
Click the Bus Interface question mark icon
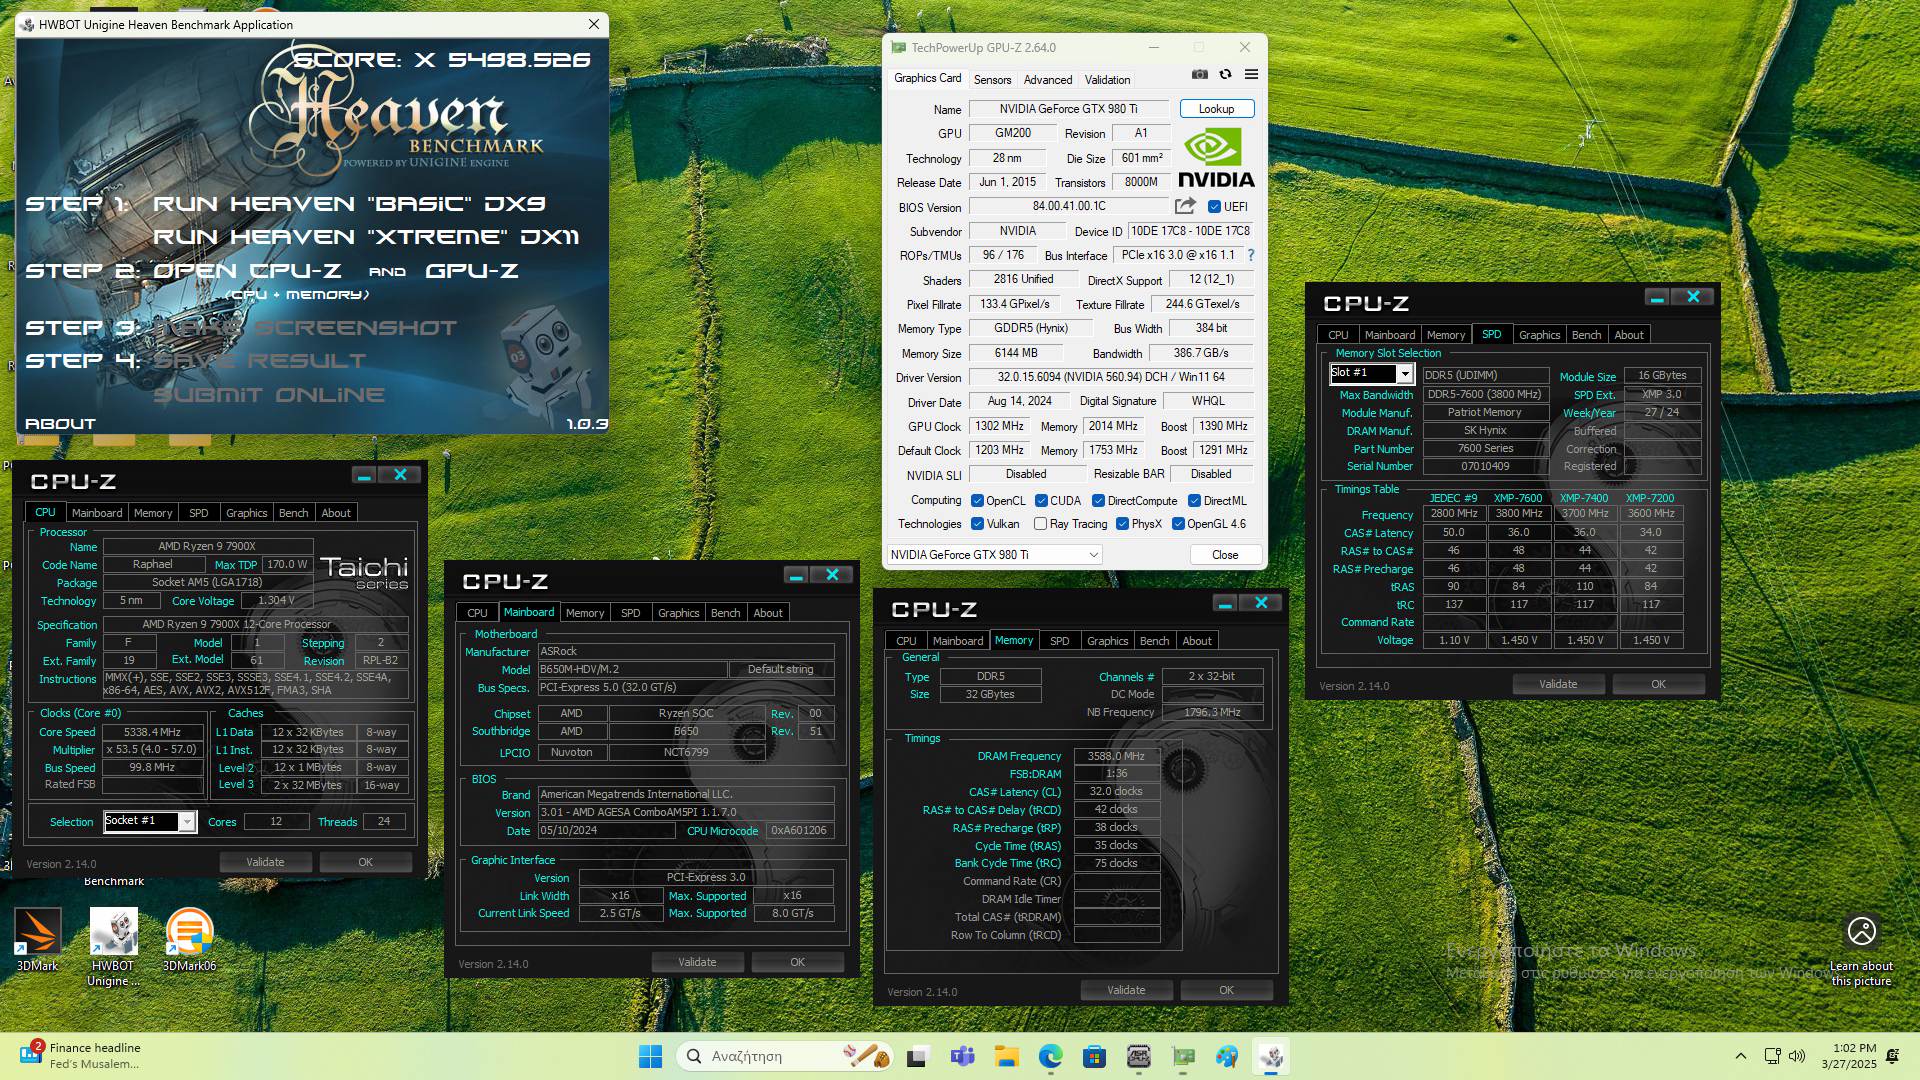pos(1251,255)
